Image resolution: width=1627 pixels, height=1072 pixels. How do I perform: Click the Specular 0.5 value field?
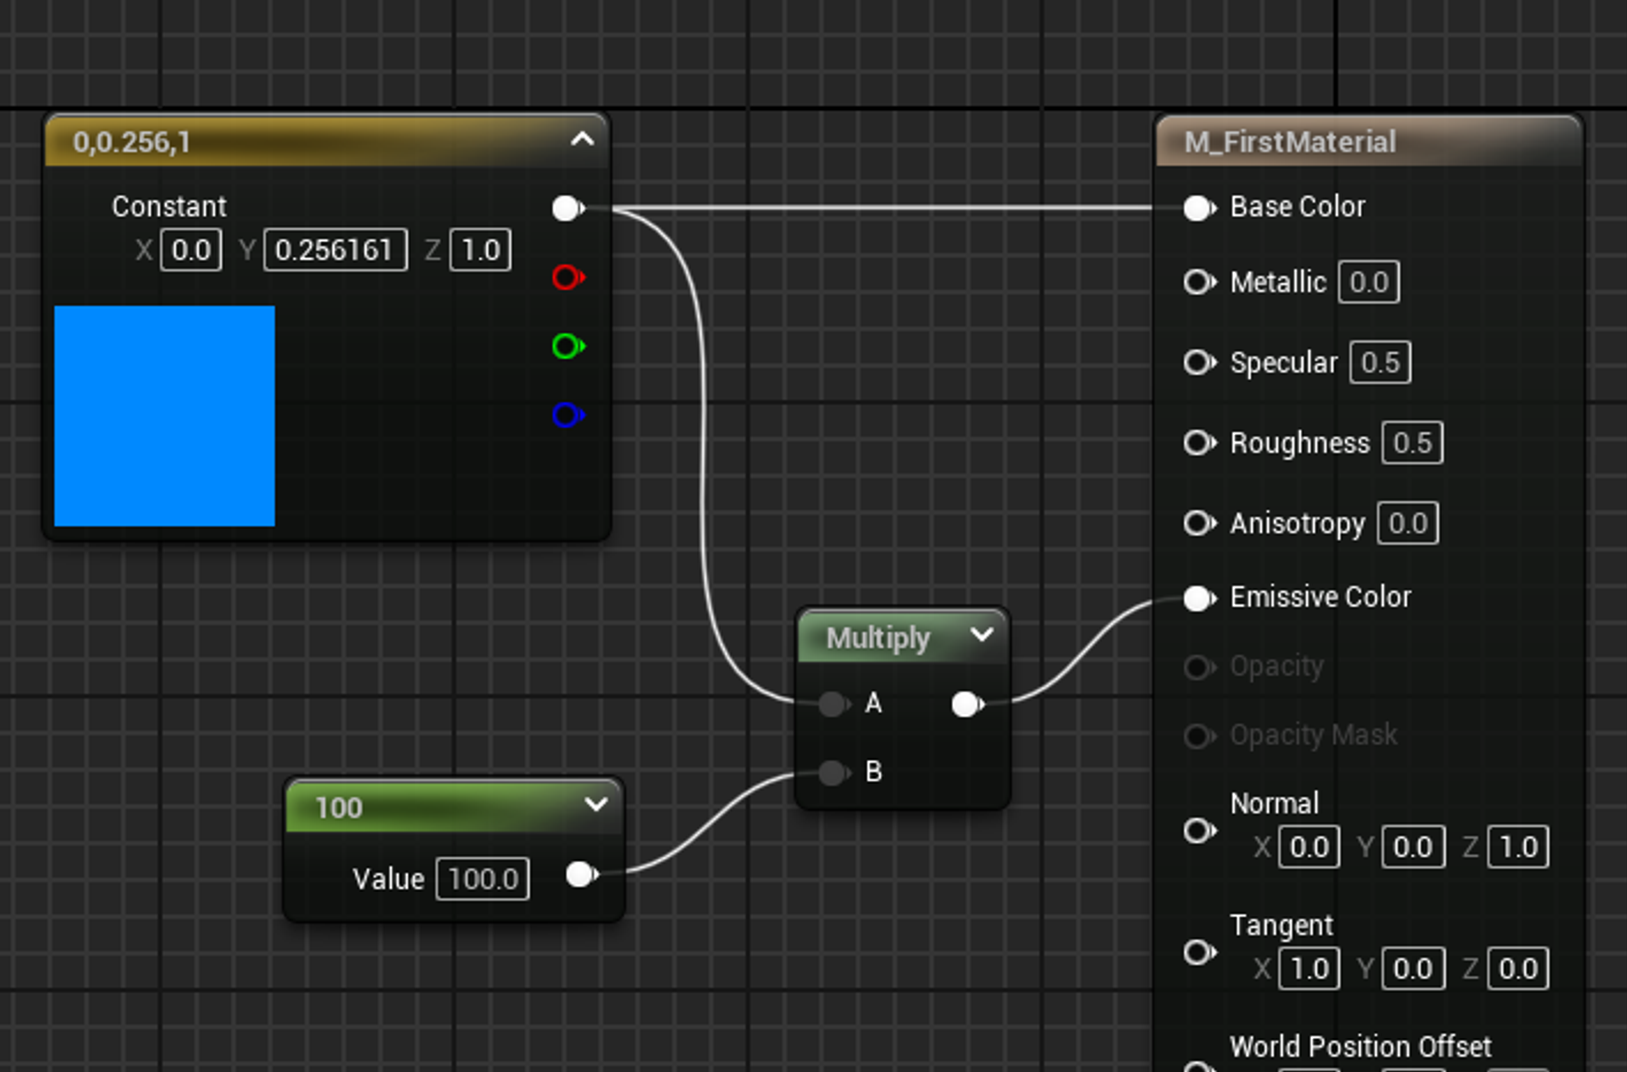pyautogui.click(x=1380, y=362)
